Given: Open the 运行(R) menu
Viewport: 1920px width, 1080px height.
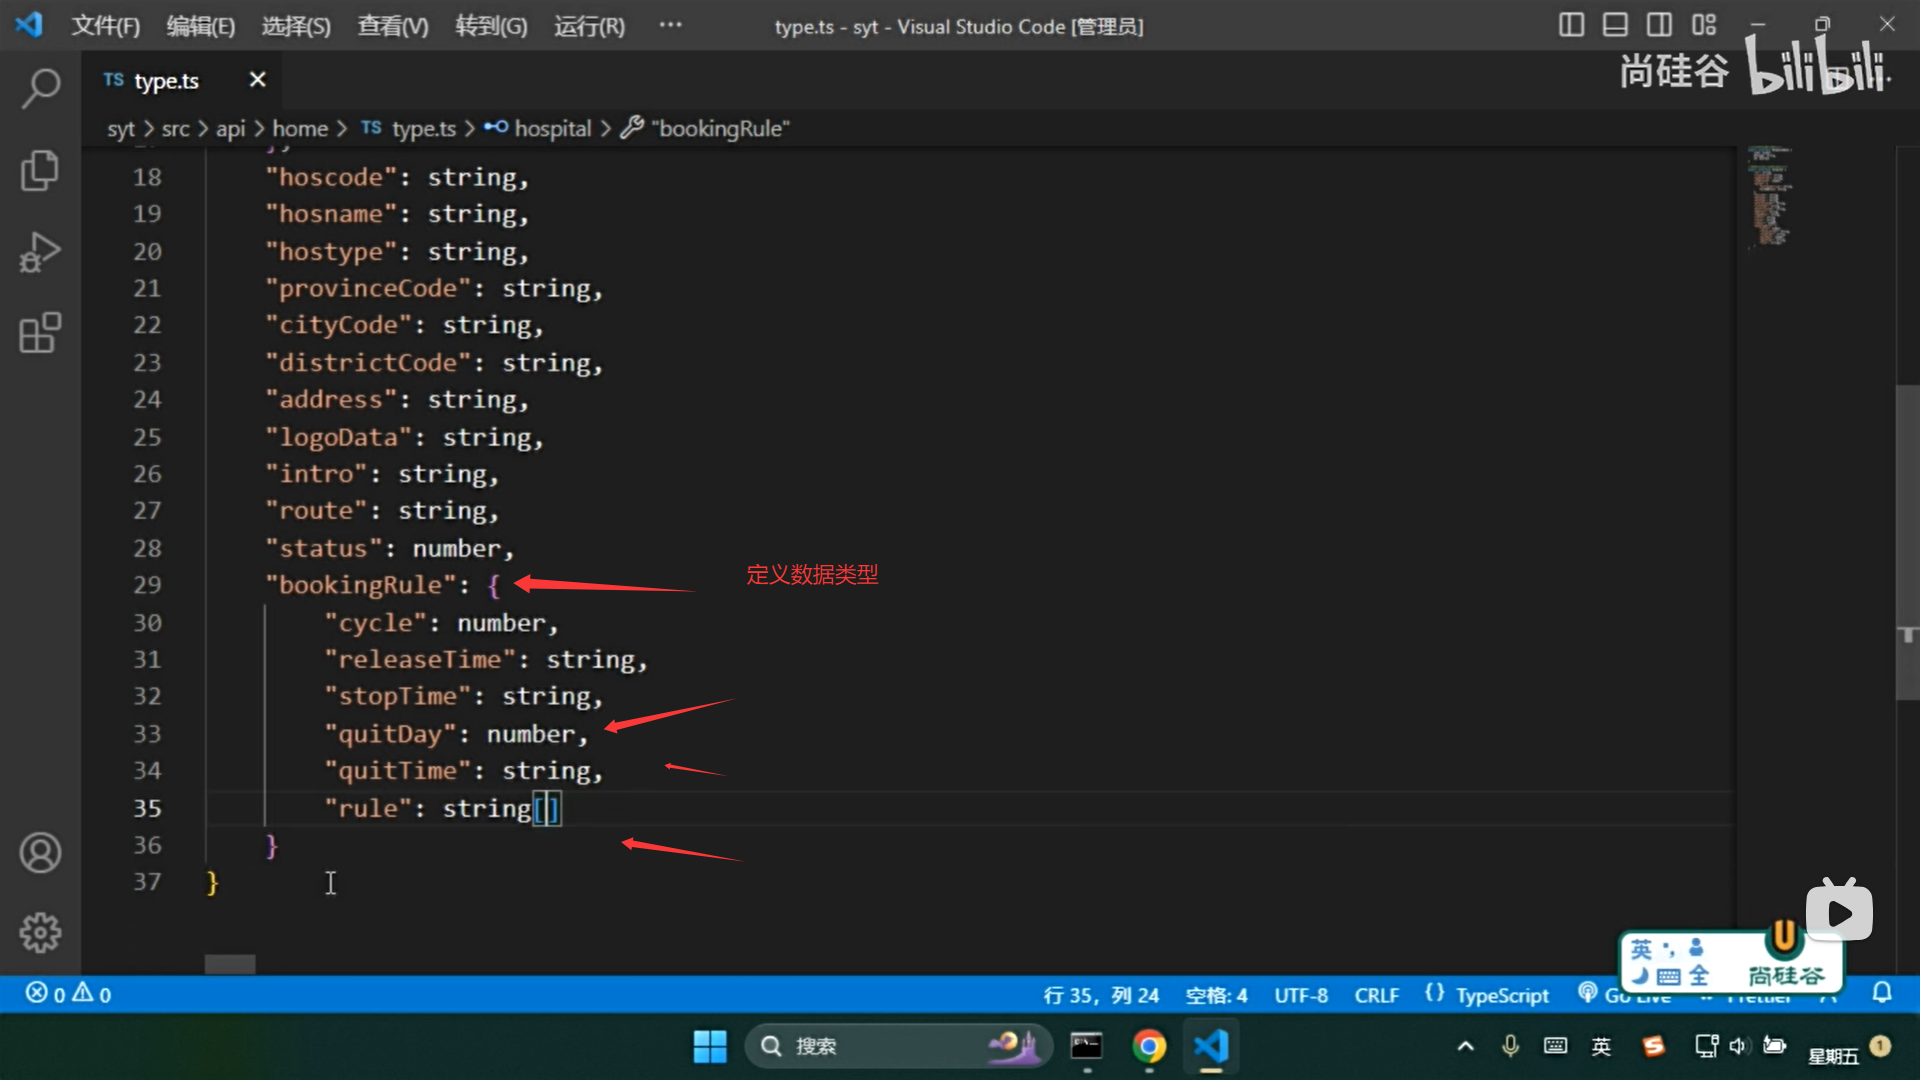Looking at the screenshot, I should point(589,26).
